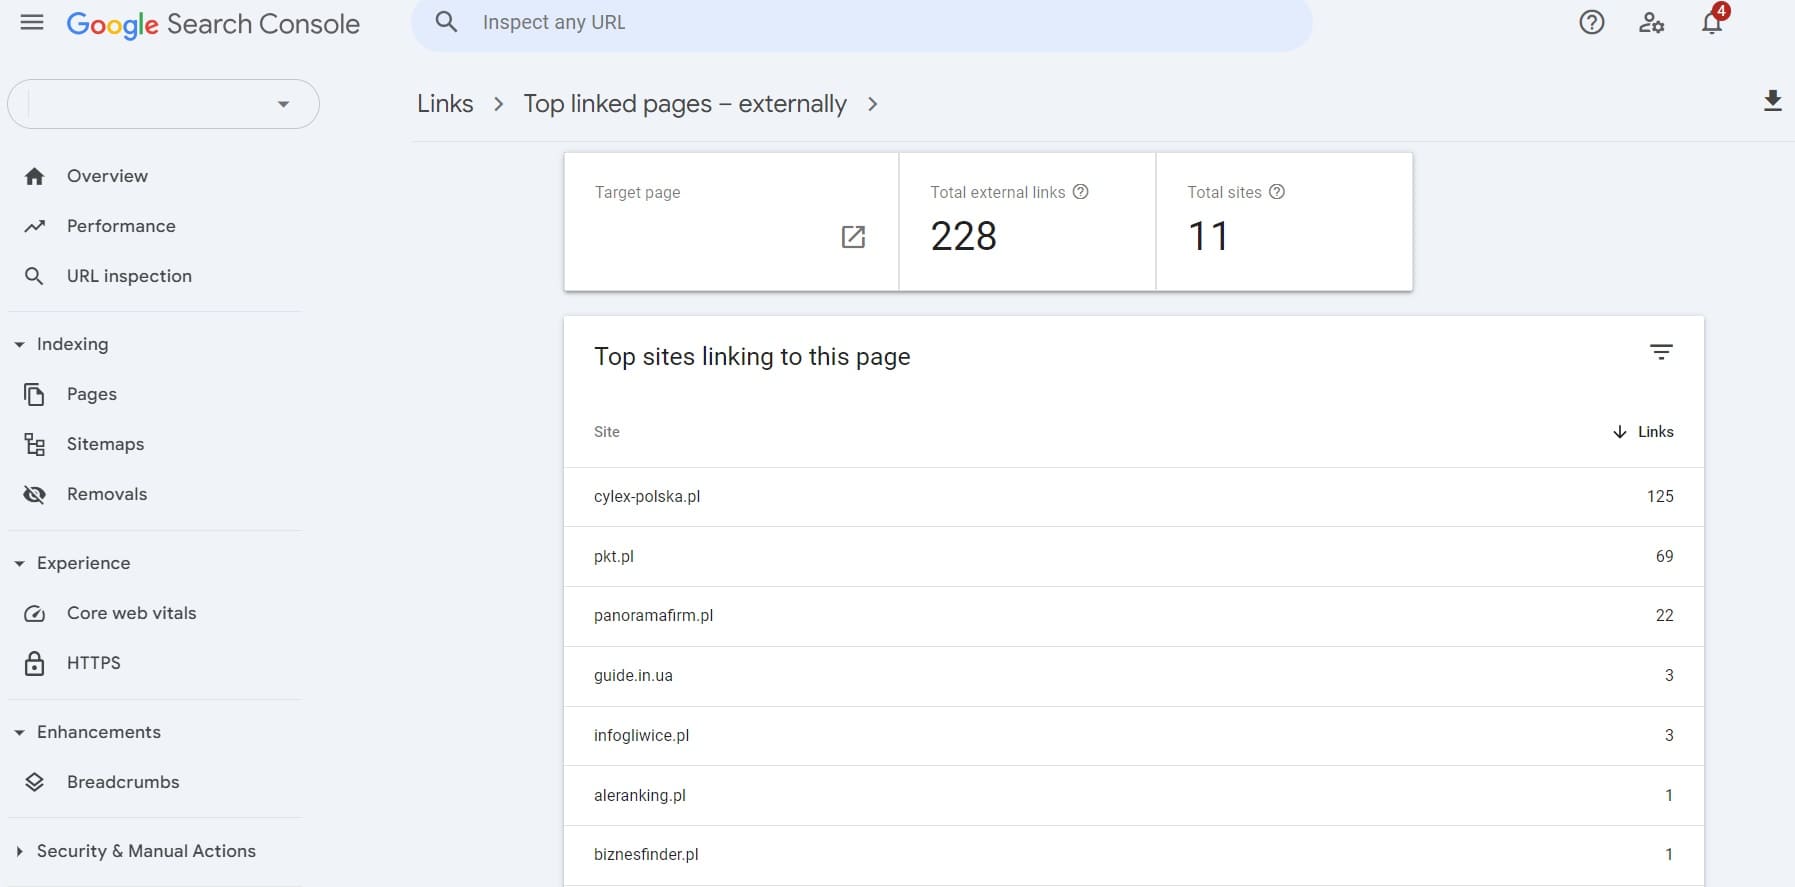1795x887 pixels.
Task: Click the URL inspection magnifier icon
Action: (35, 276)
